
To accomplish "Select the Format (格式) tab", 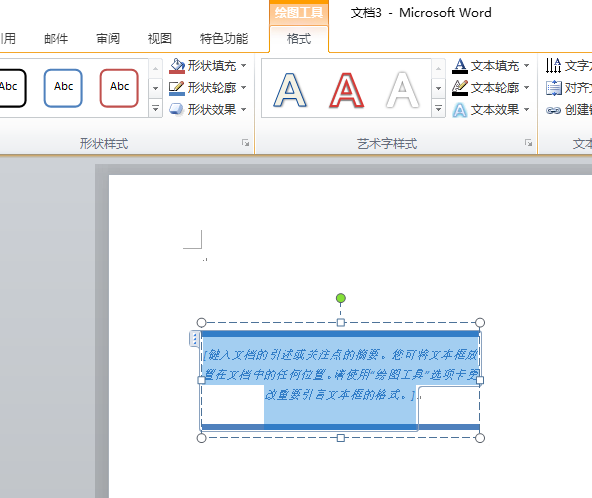I will pyautogui.click(x=299, y=39).
